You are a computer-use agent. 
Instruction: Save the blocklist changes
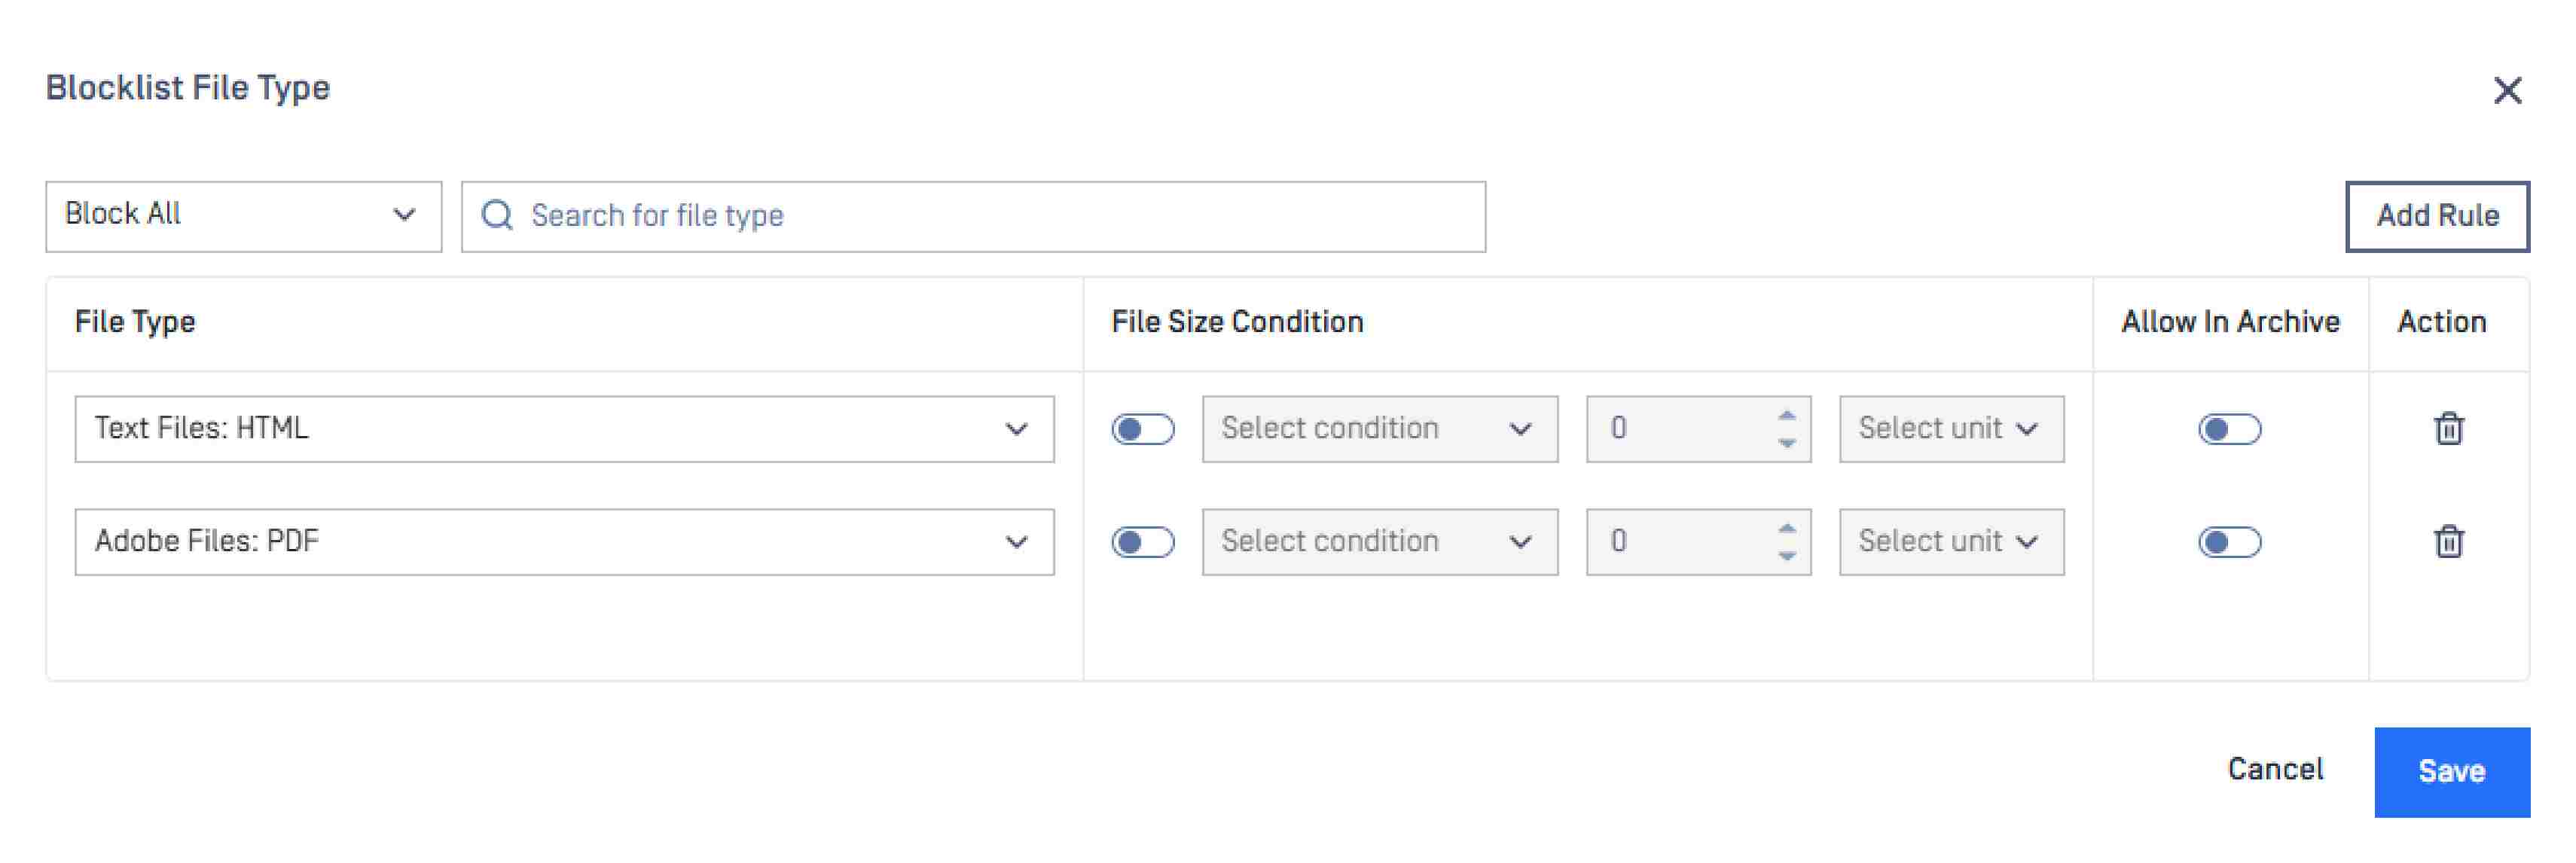pos(2451,771)
